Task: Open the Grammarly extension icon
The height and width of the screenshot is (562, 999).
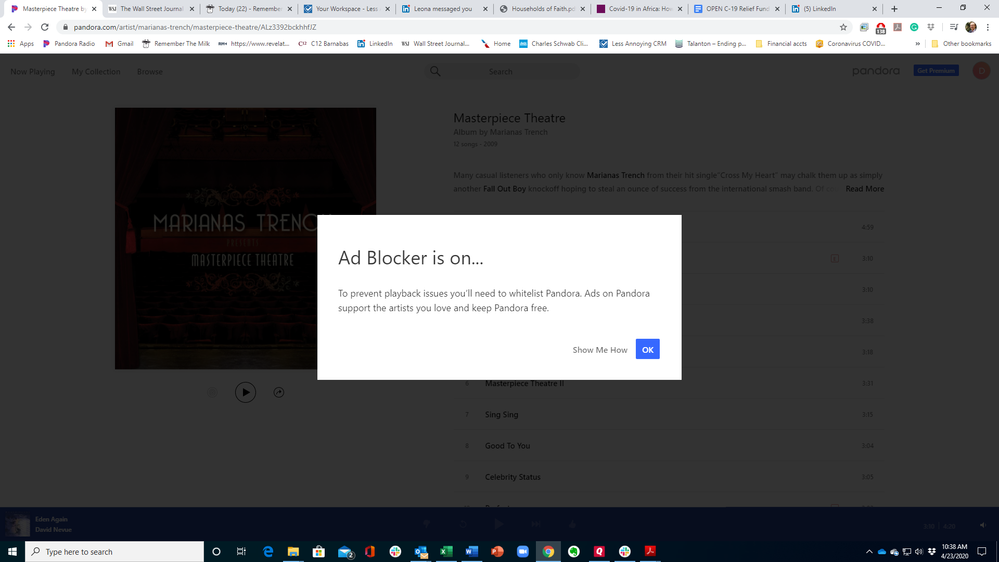Action: click(914, 27)
